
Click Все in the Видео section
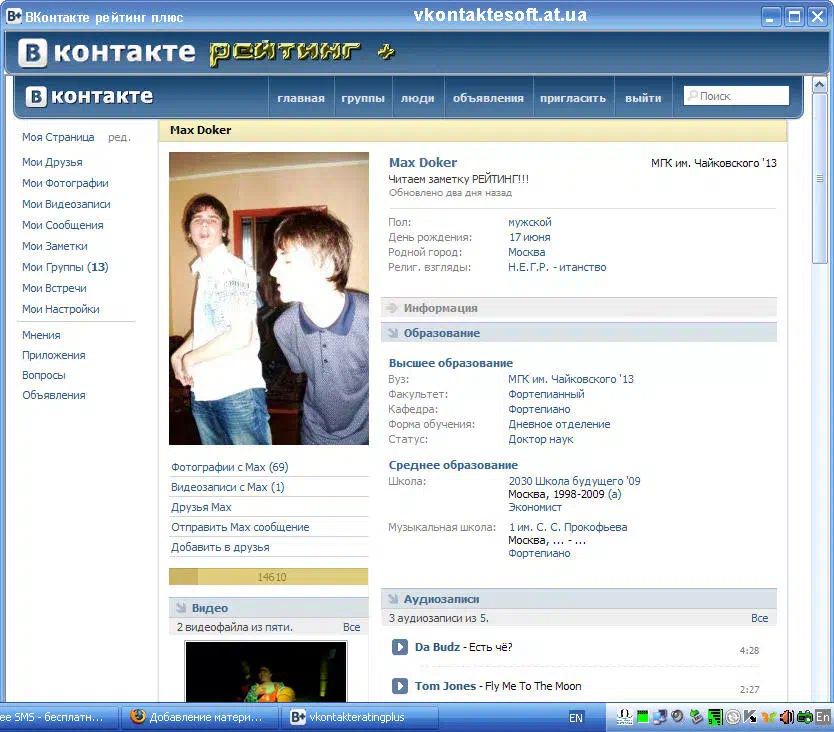[352, 627]
